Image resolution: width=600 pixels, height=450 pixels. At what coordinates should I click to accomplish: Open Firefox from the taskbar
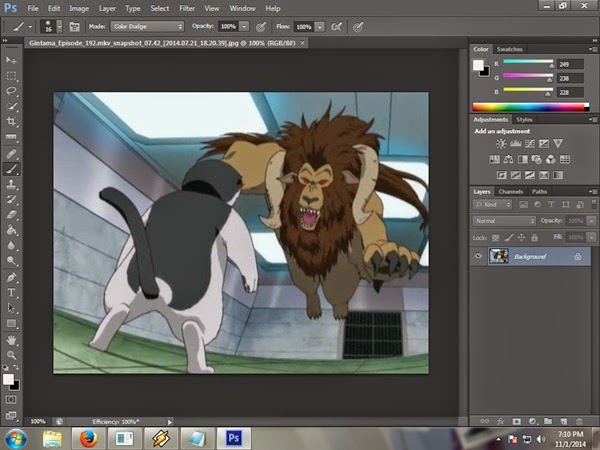click(x=88, y=439)
